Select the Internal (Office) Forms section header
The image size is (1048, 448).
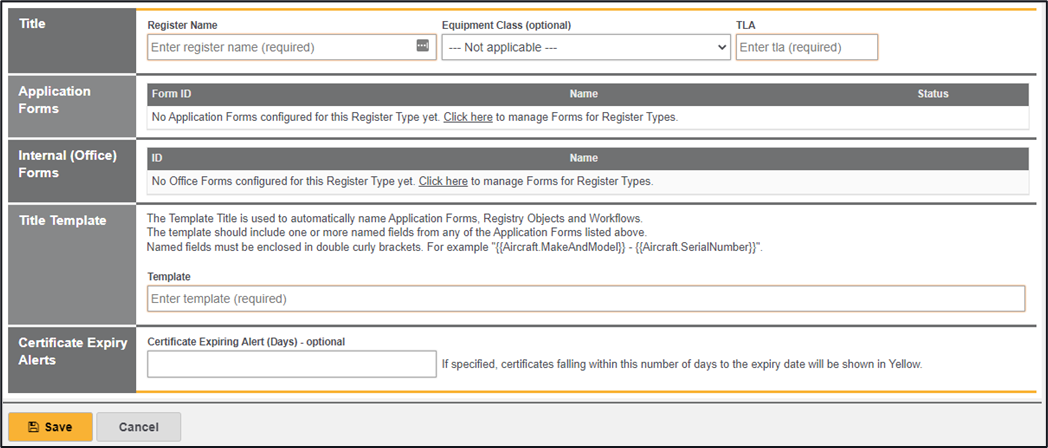(68, 164)
